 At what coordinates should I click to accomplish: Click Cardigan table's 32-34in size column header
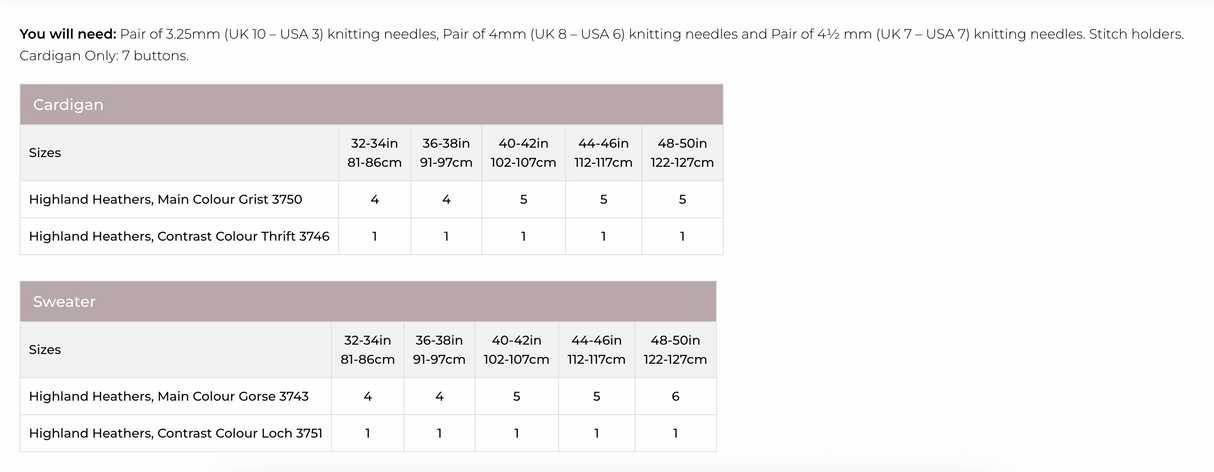click(375, 153)
